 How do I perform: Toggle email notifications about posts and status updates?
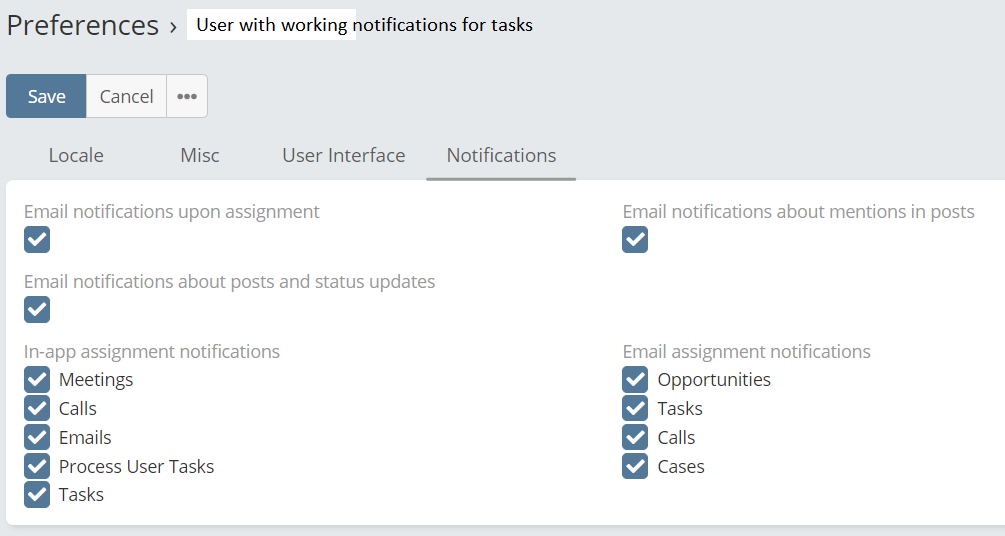pos(37,310)
